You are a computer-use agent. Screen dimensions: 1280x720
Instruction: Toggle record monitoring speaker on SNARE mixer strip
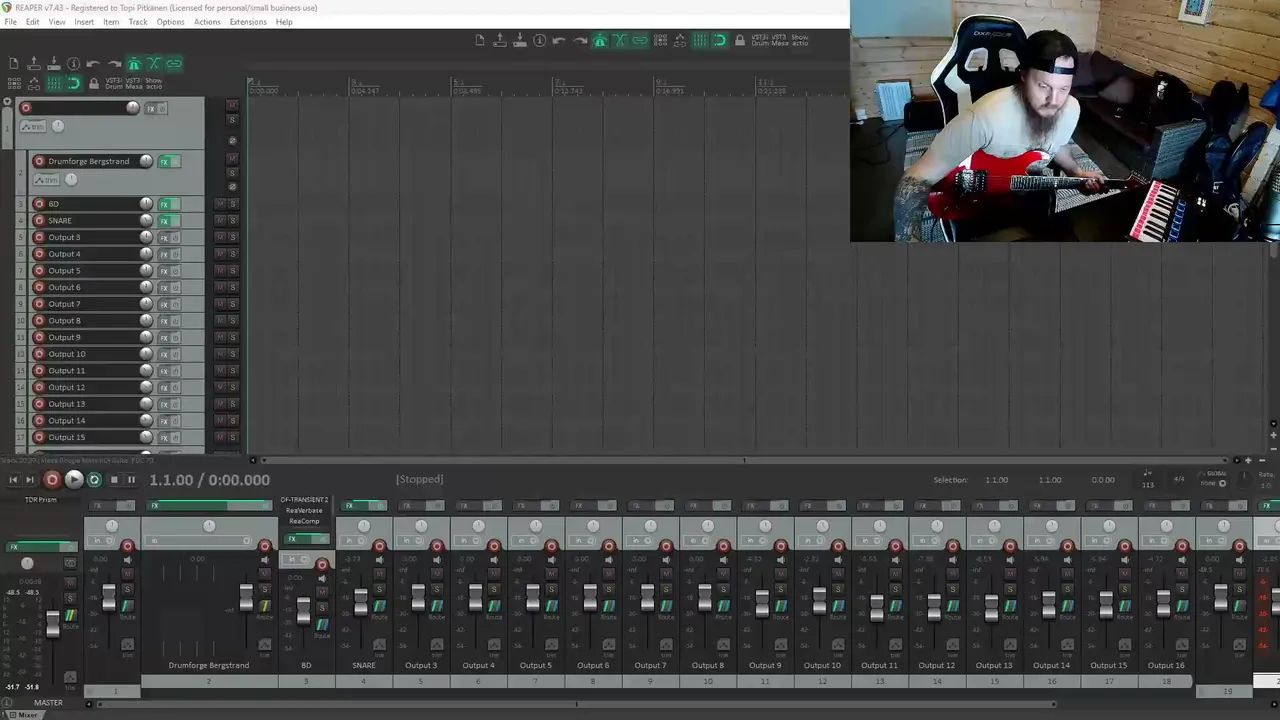click(x=380, y=560)
